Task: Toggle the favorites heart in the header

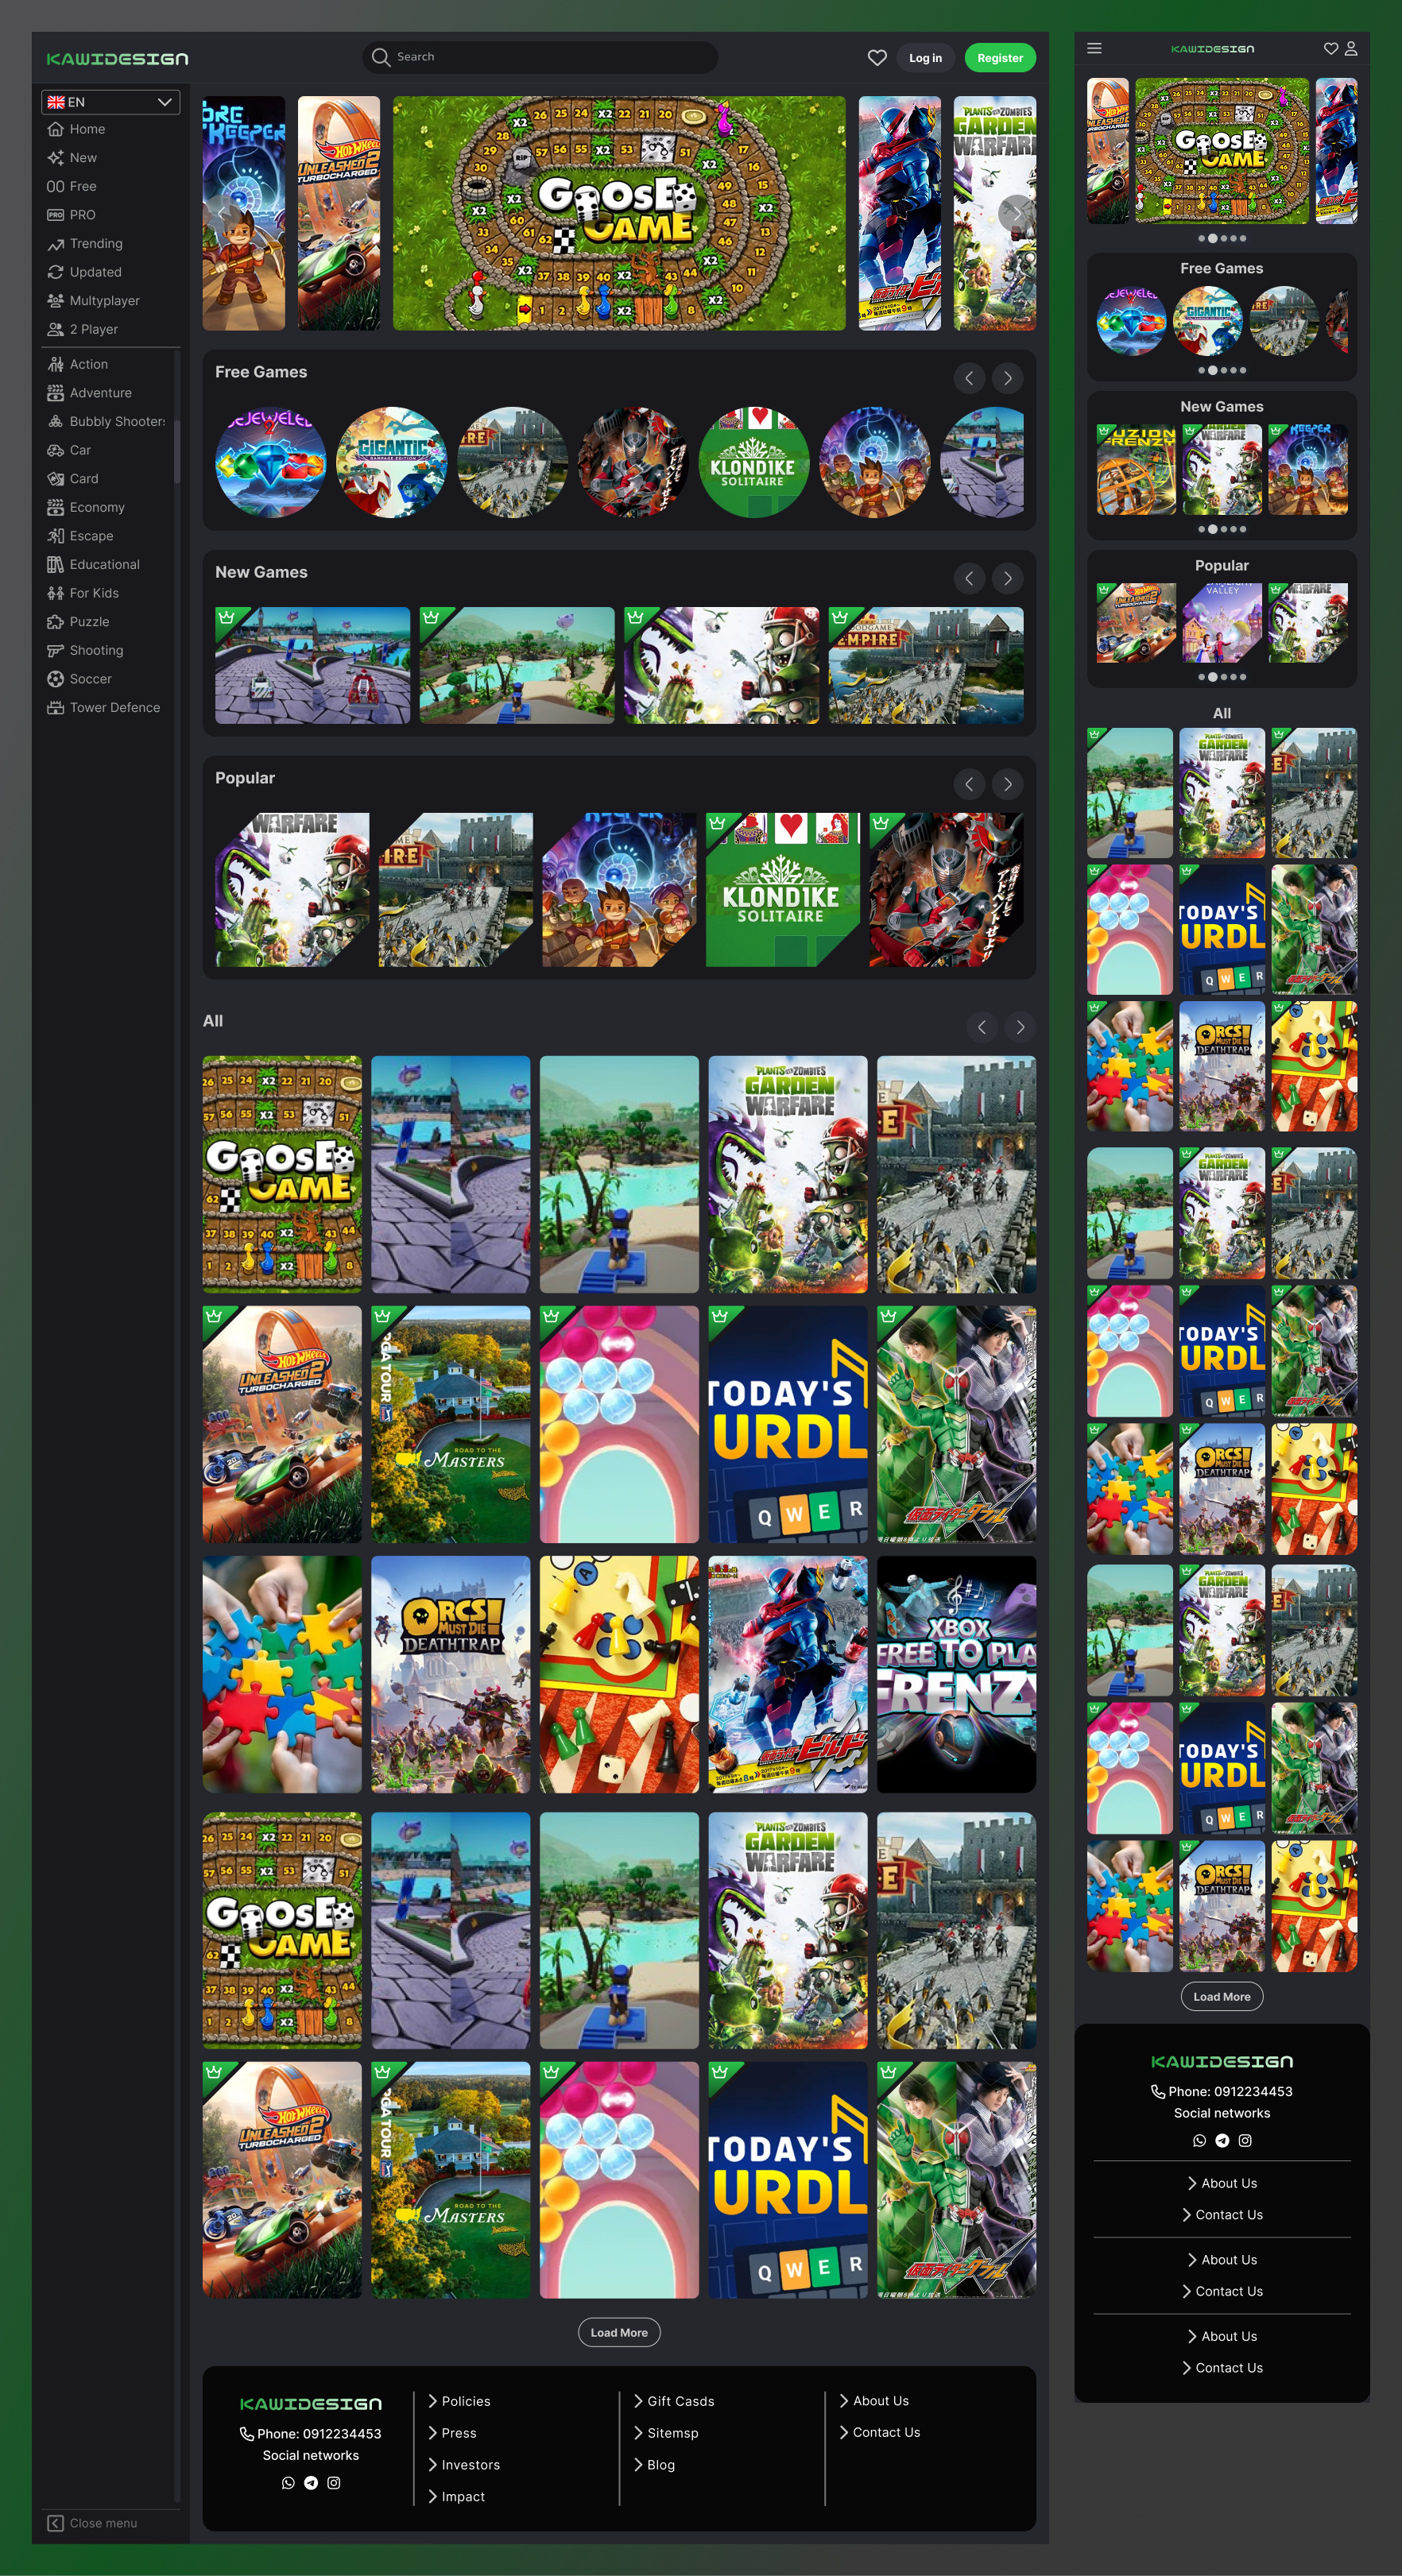Action: [877, 57]
